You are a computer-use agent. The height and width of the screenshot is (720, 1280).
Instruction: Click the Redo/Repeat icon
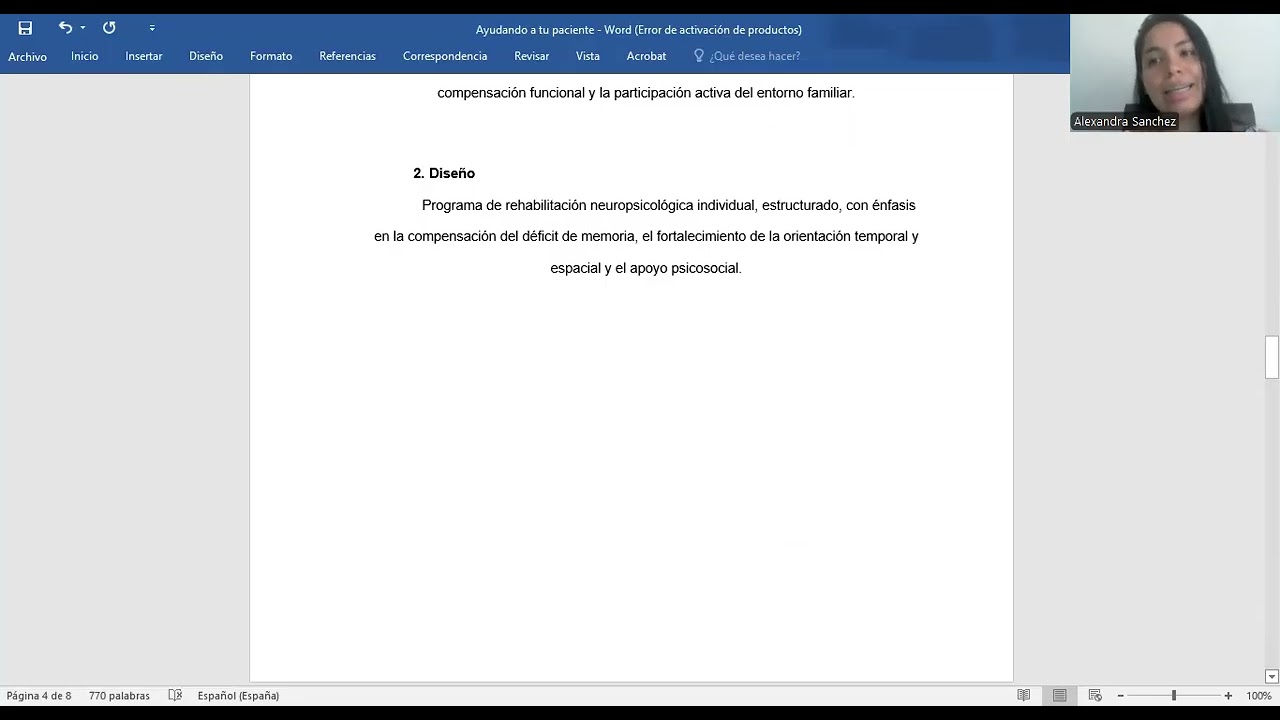(x=109, y=28)
